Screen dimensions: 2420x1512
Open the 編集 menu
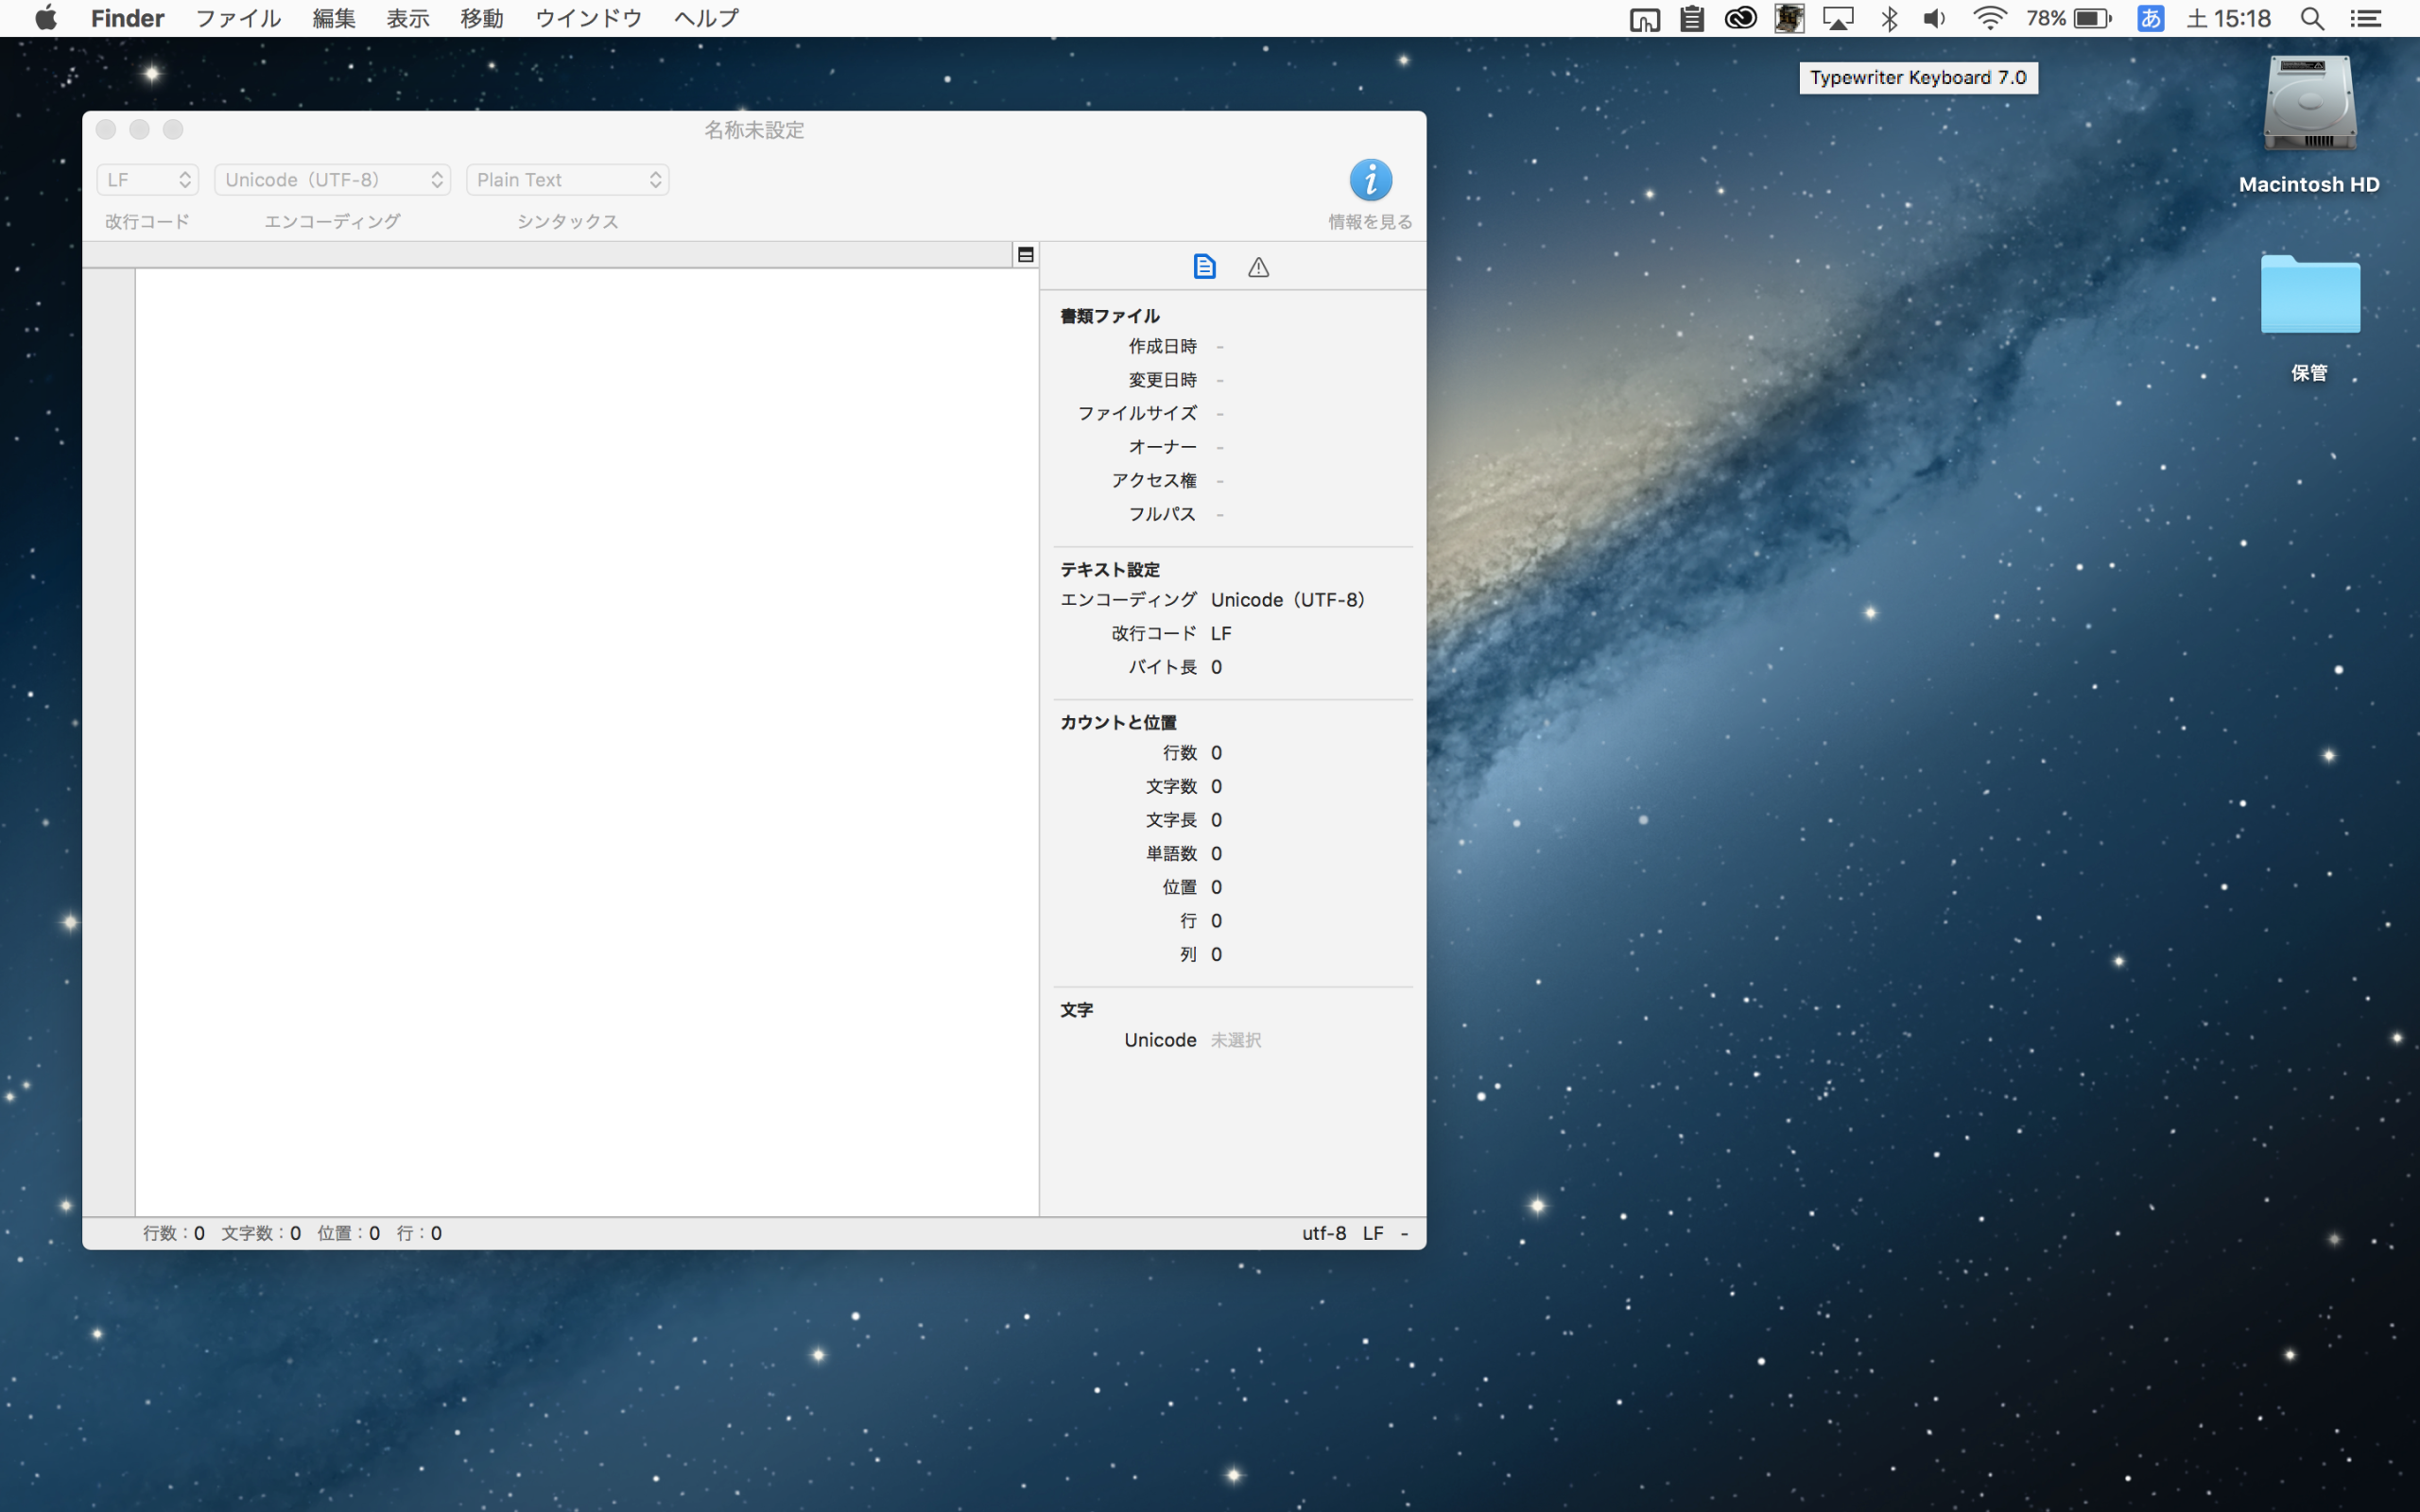coord(333,19)
